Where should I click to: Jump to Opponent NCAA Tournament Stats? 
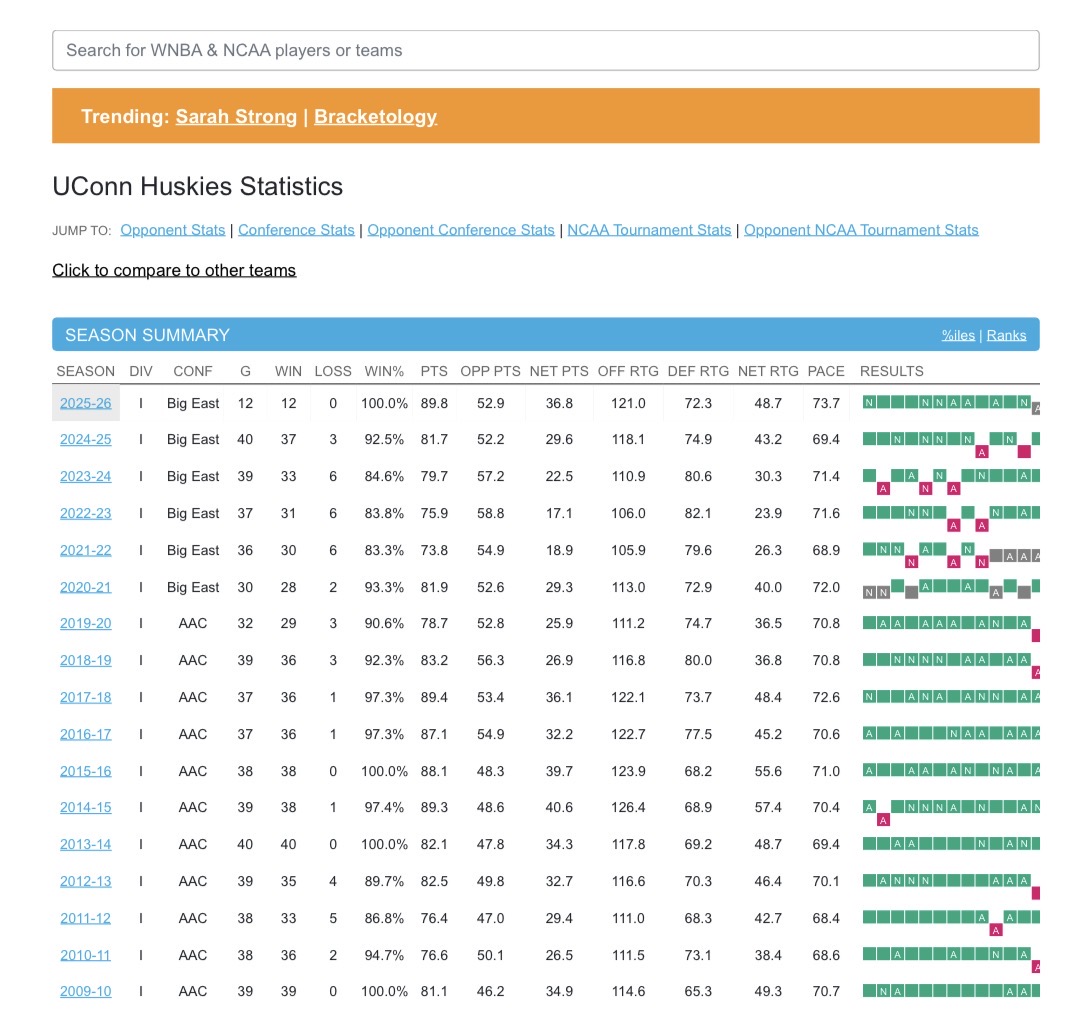[x=861, y=230]
